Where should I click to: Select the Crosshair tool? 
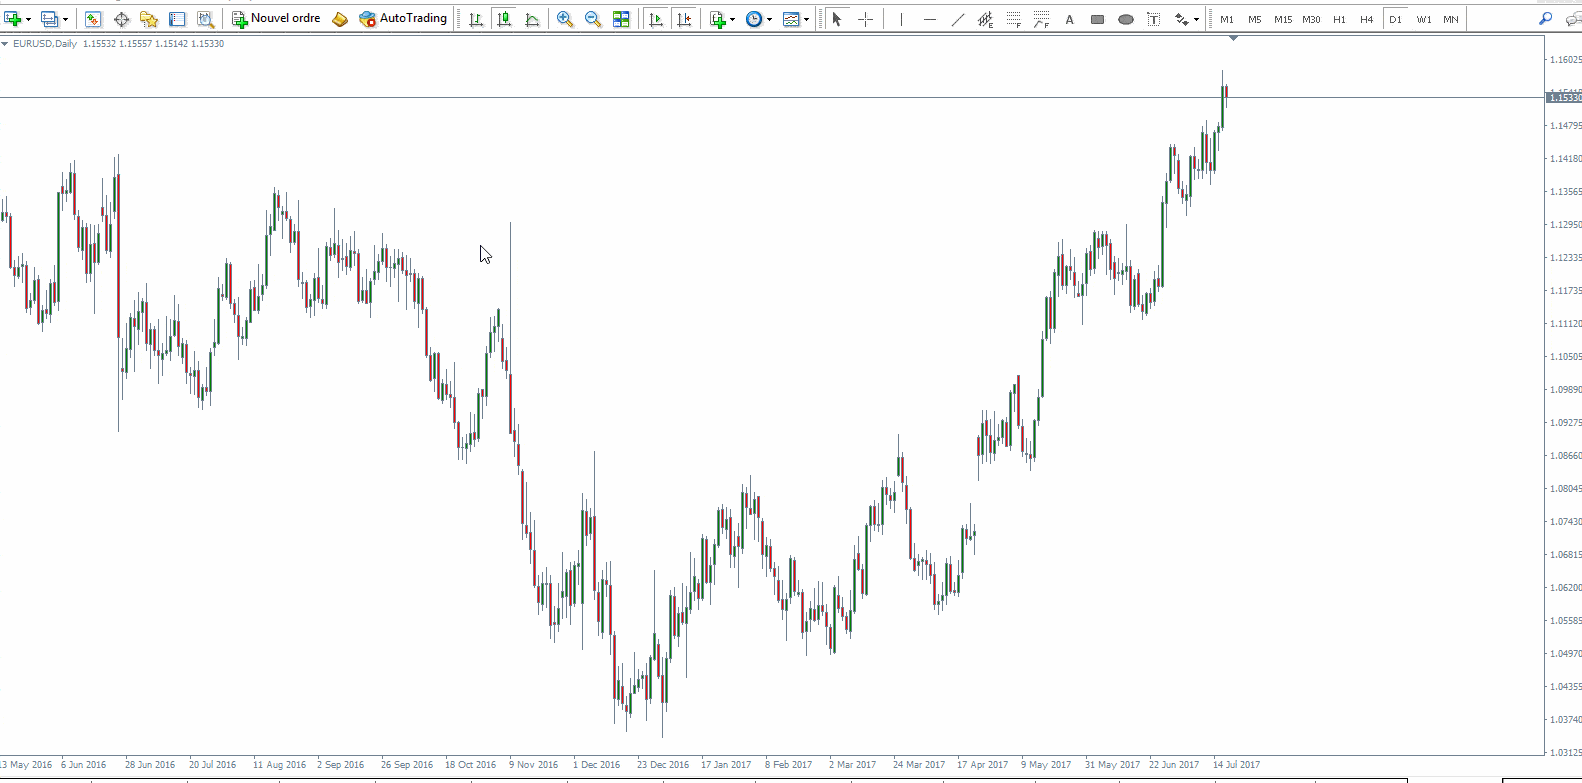click(865, 19)
